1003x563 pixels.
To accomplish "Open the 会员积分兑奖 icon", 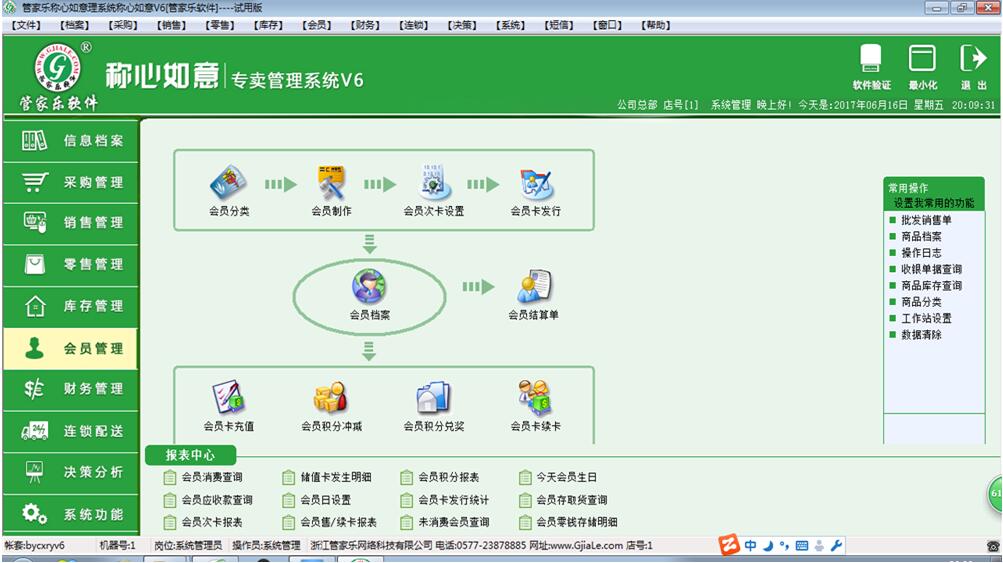I will 434,398.
